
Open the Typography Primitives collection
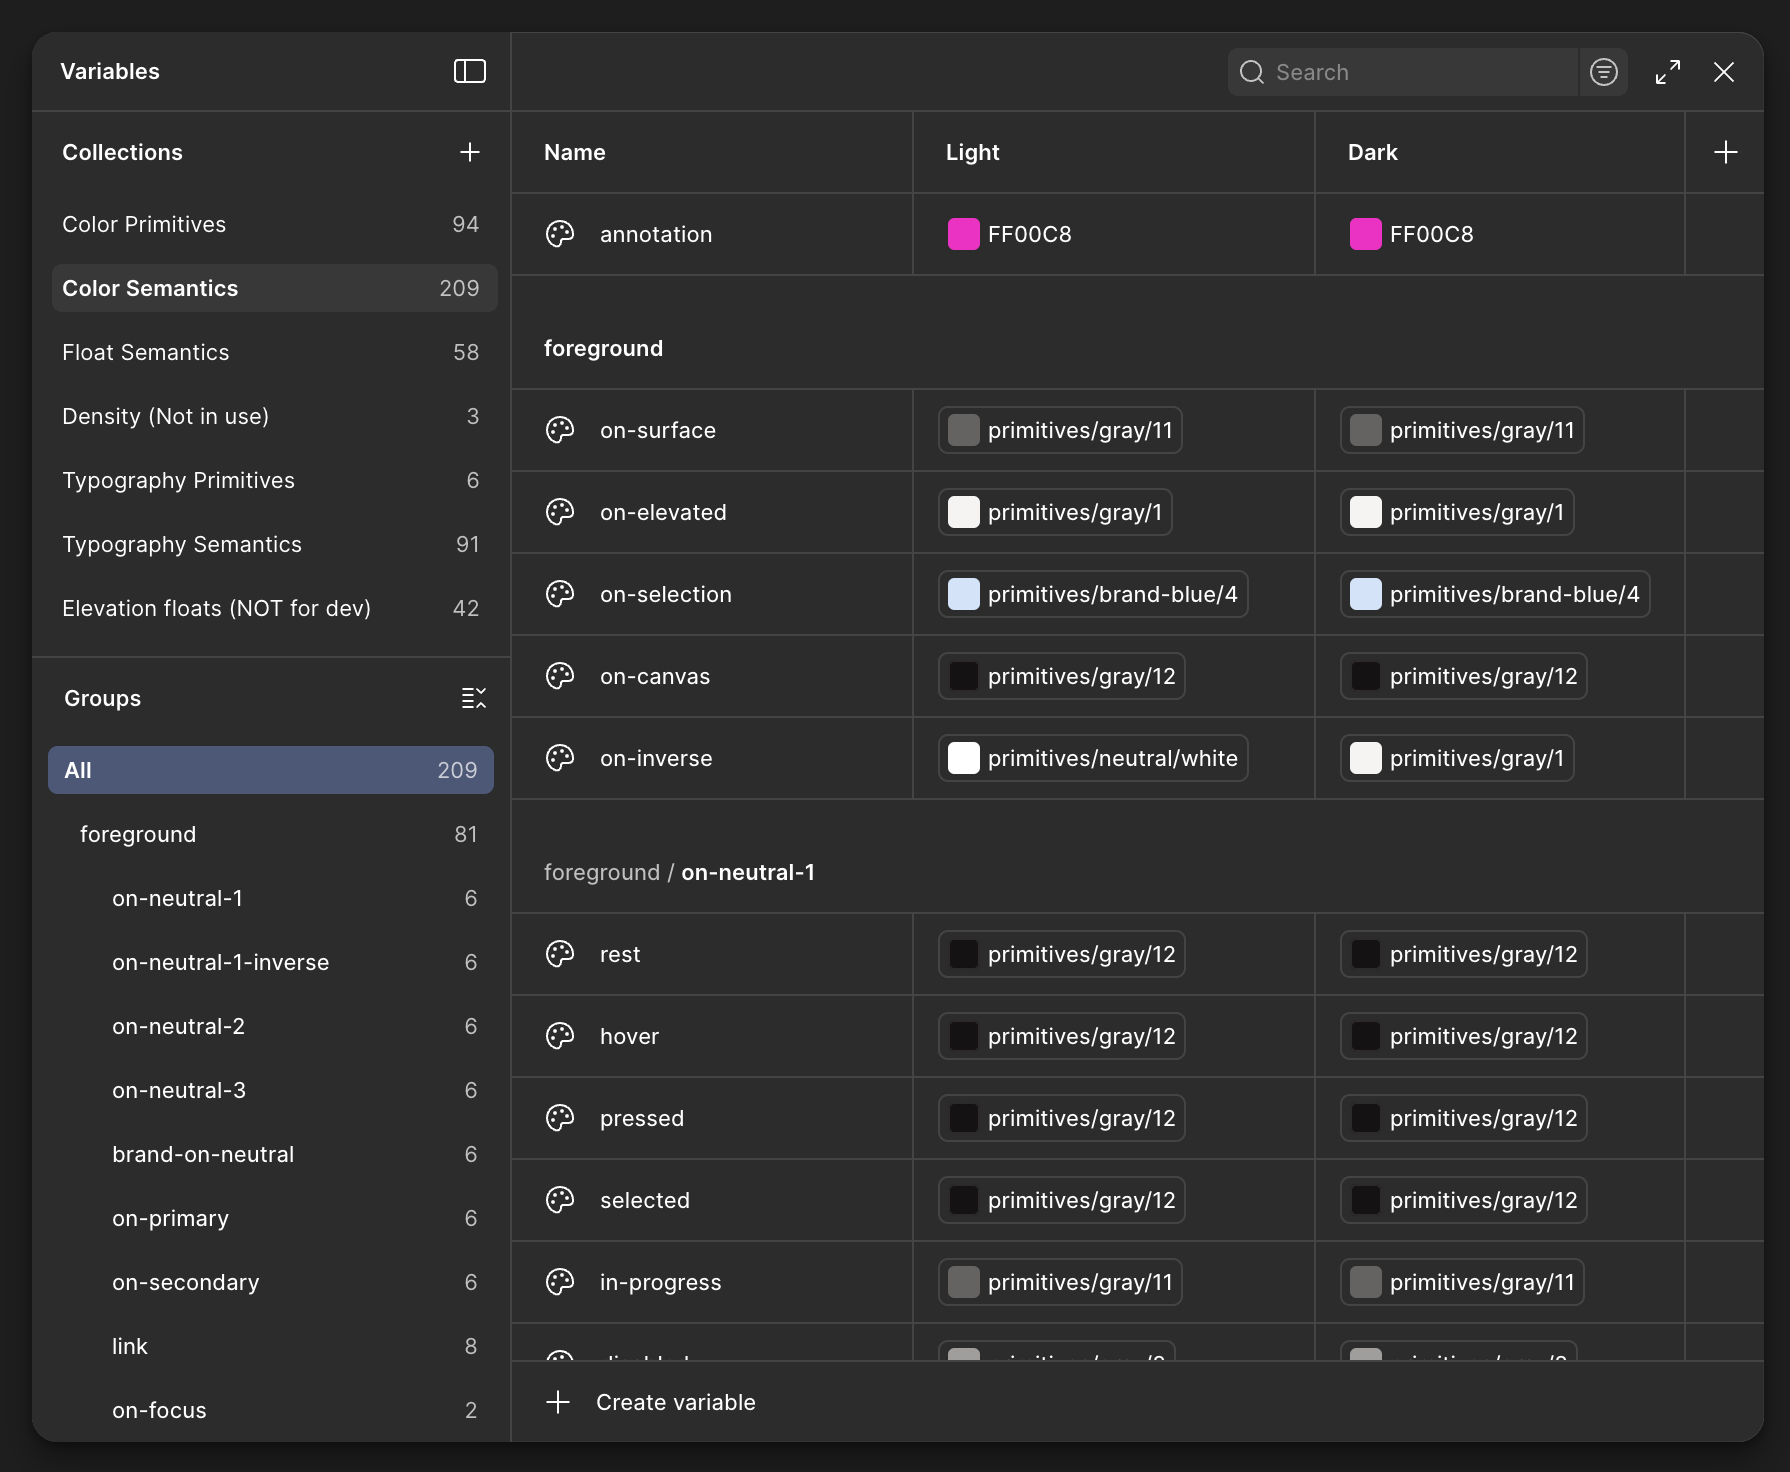click(x=274, y=480)
